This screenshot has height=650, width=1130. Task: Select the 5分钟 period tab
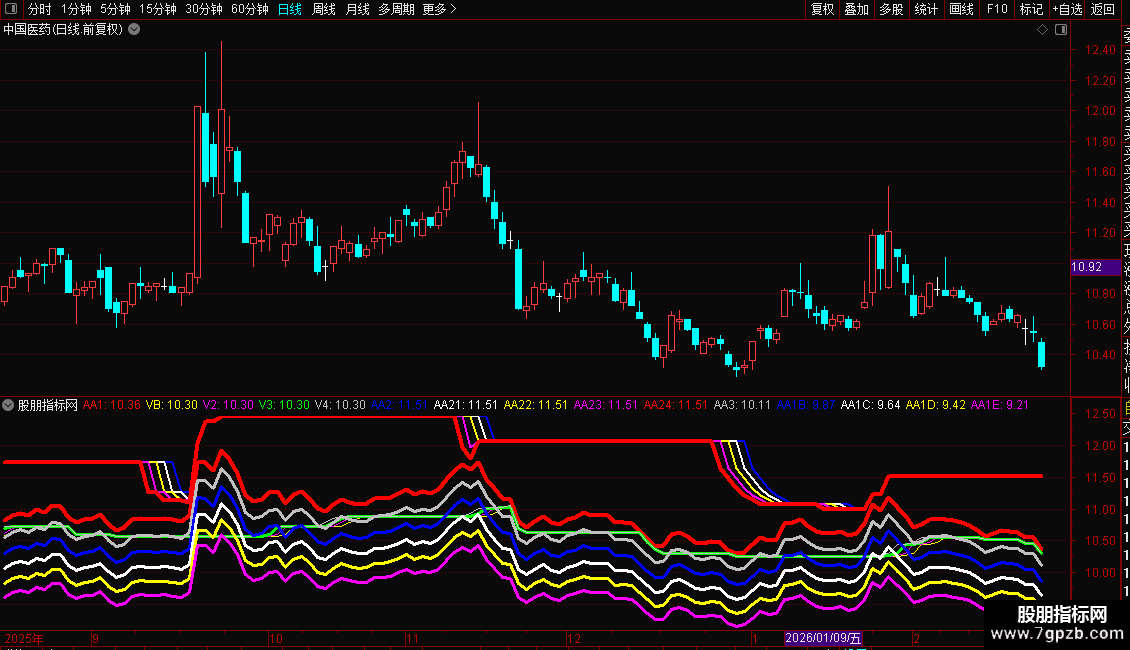coord(115,9)
